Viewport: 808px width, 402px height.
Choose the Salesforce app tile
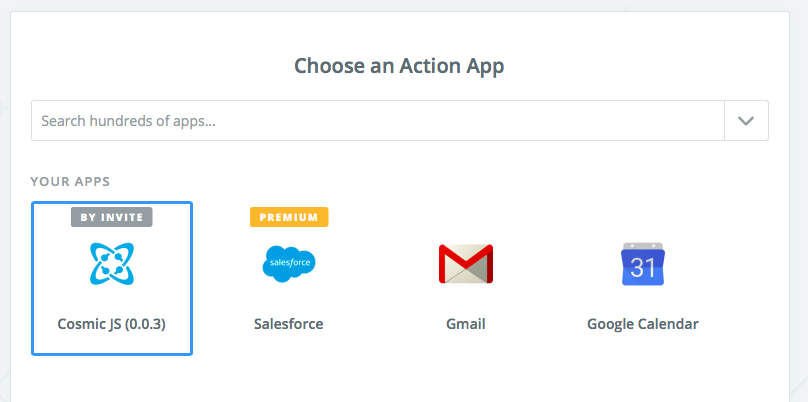pyautogui.click(x=289, y=290)
